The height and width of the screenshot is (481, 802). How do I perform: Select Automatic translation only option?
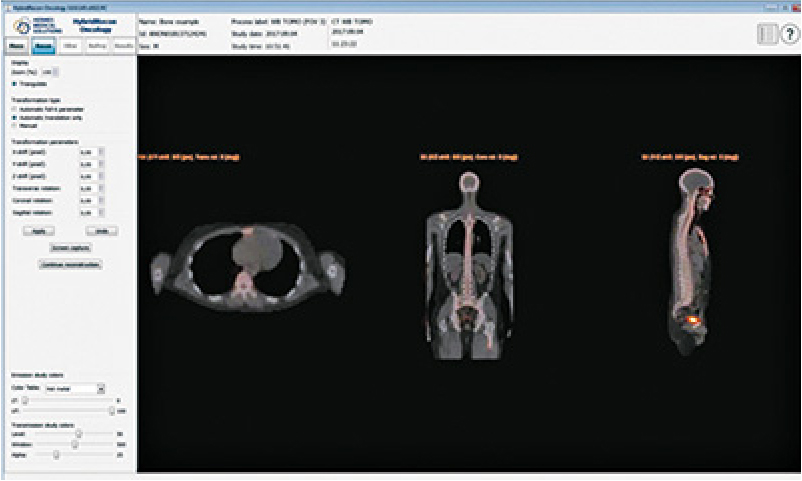(x=14, y=118)
